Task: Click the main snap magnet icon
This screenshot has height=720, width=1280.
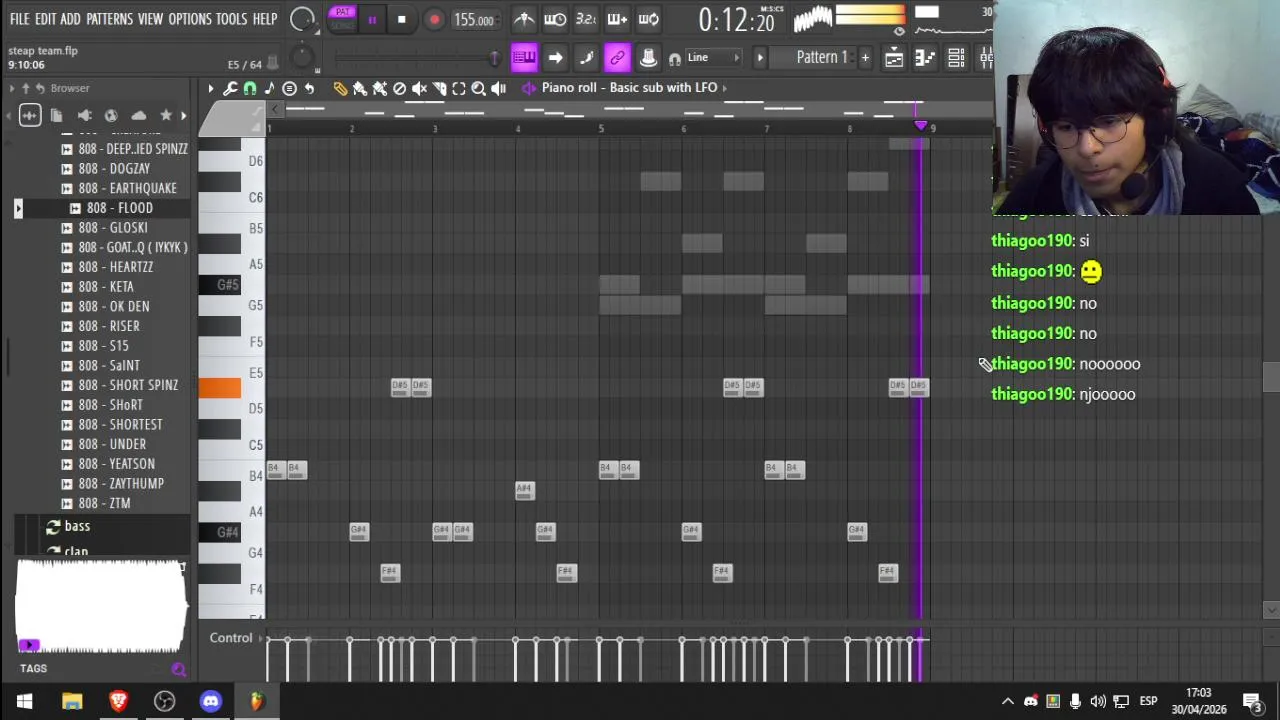Action: (675, 59)
